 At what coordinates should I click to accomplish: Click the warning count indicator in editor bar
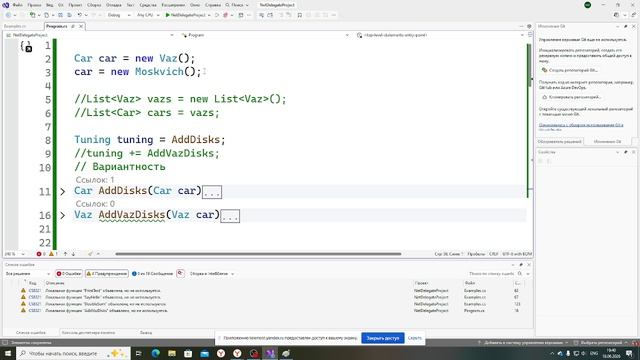point(53,254)
